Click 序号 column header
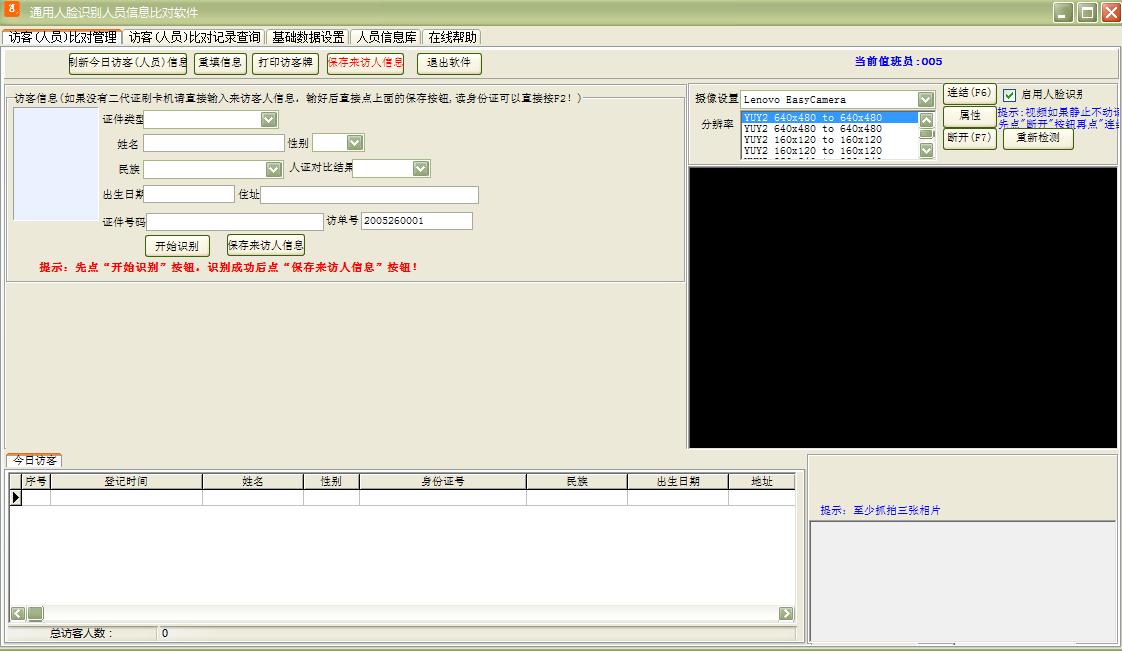The height and width of the screenshot is (651, 1122). (x=36, y=481)
